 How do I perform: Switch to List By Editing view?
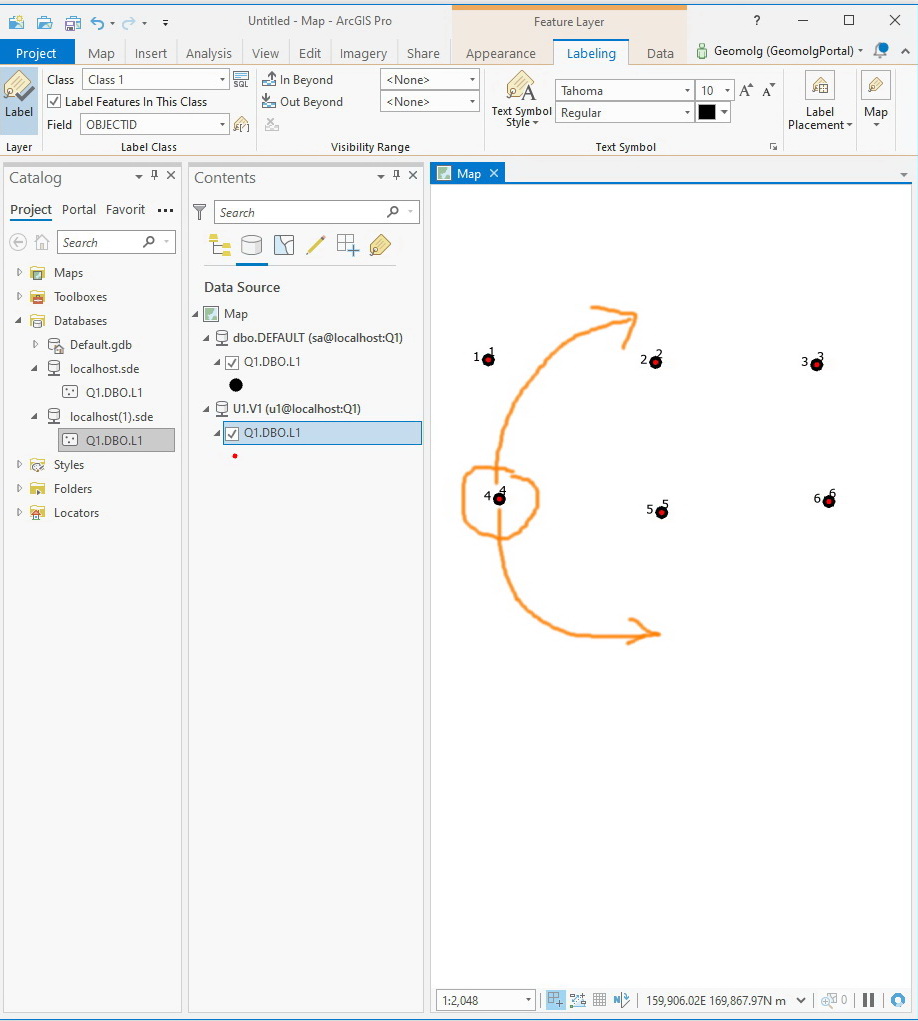[316, 245]
